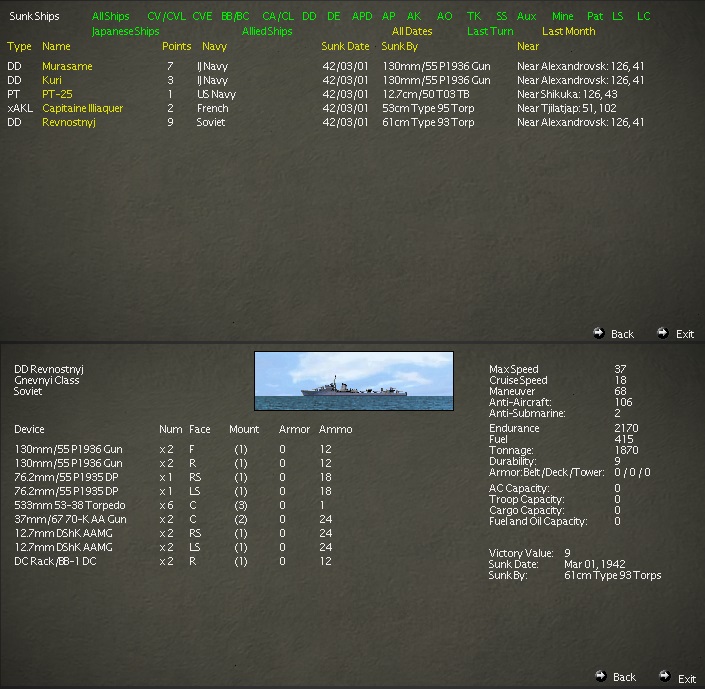Click the Exit arrow icon in Sunk Ships screen
Screen dimensions: 705x689
[x=663, y=333]
